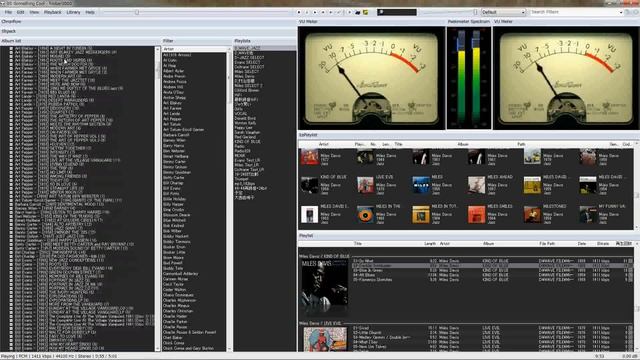
Task: Click the Next track button
Action: (x=331, y=12)
